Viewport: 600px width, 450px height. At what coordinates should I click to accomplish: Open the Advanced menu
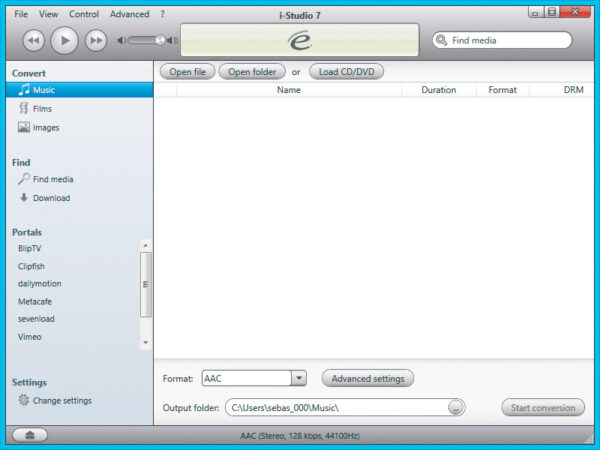(x=129, y=14)
